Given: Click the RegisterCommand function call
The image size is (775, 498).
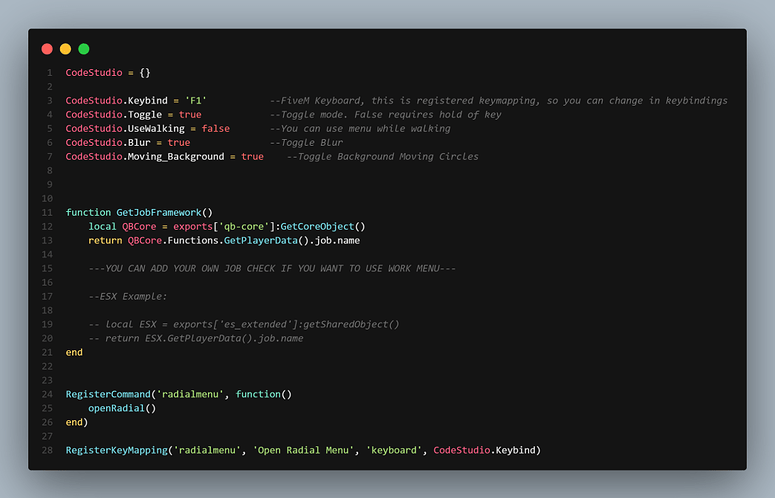Looking at the screenshot, I should coord(108,394).
